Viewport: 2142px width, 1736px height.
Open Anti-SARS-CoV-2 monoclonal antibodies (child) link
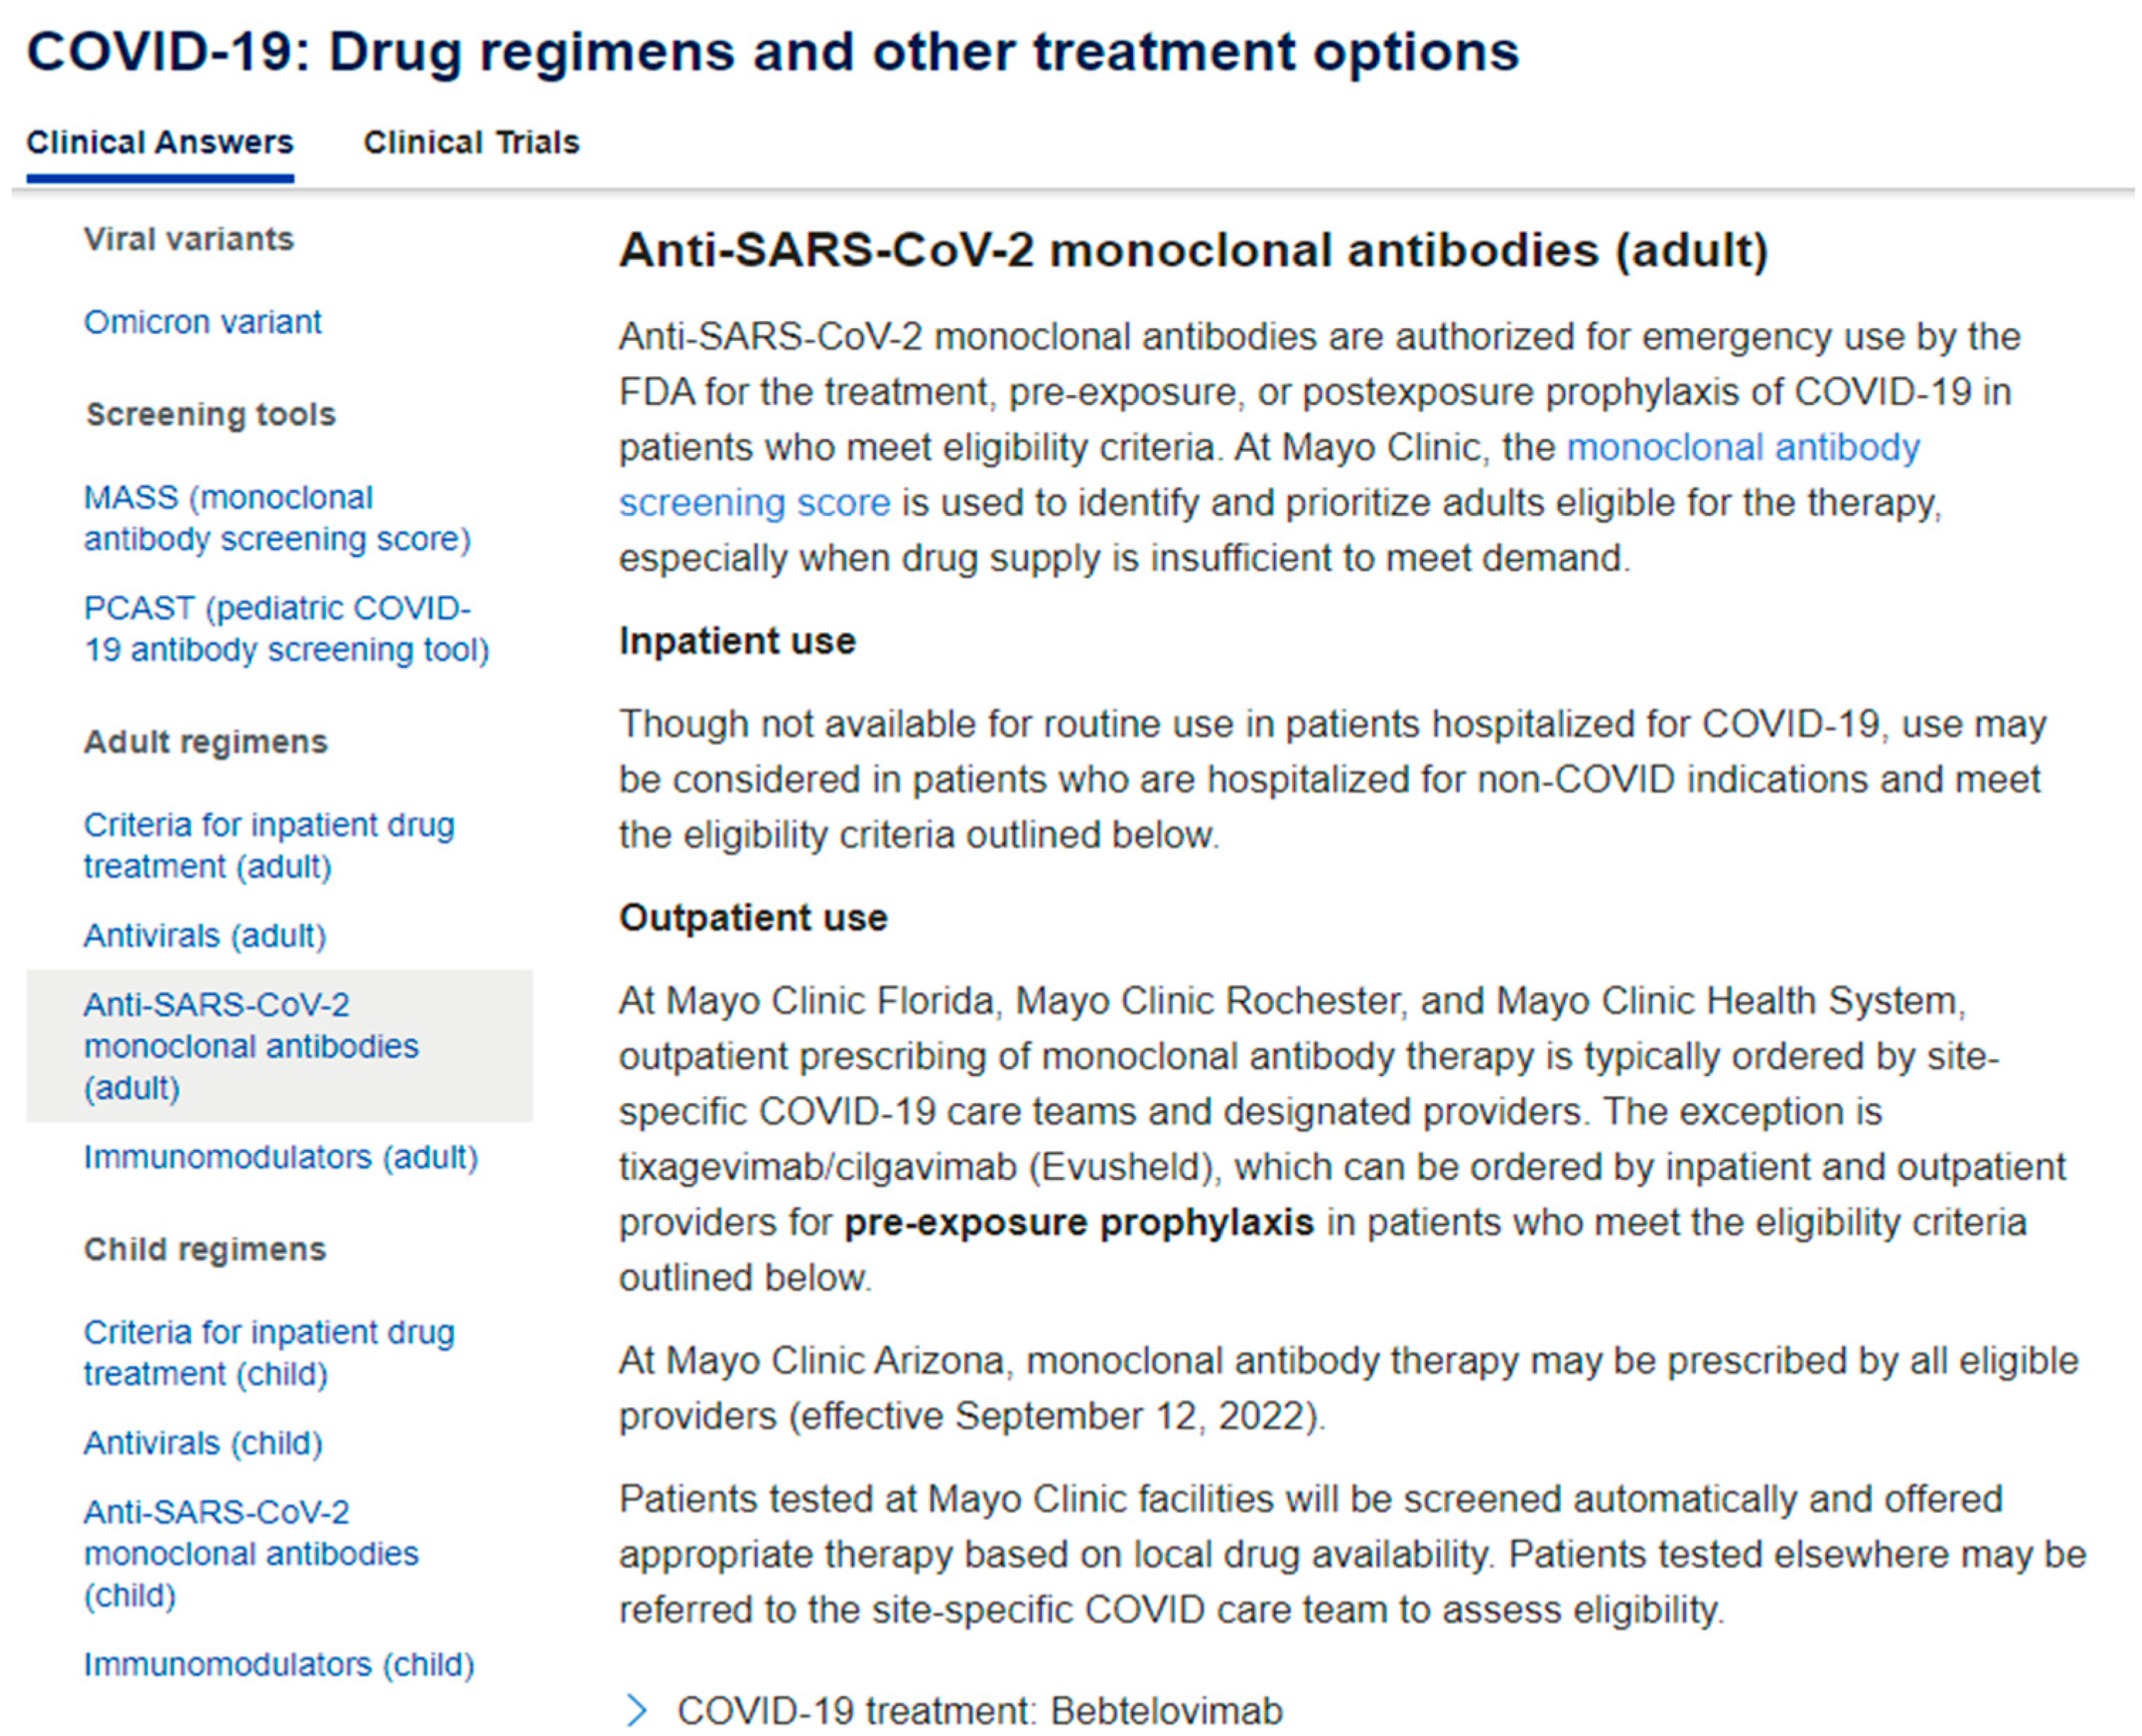251,1553
